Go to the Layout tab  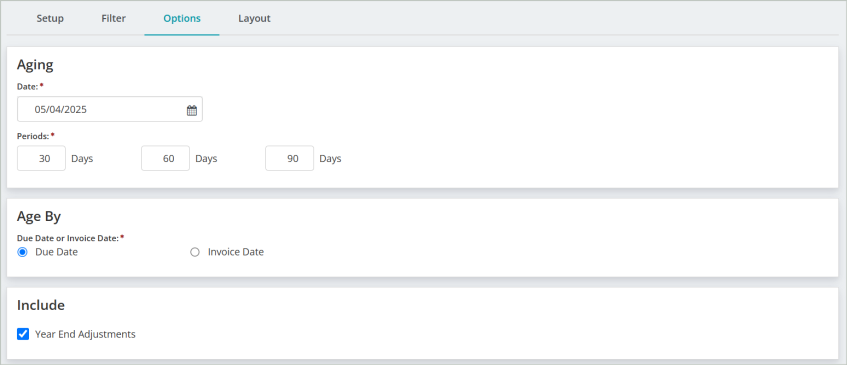pos(254,18)
